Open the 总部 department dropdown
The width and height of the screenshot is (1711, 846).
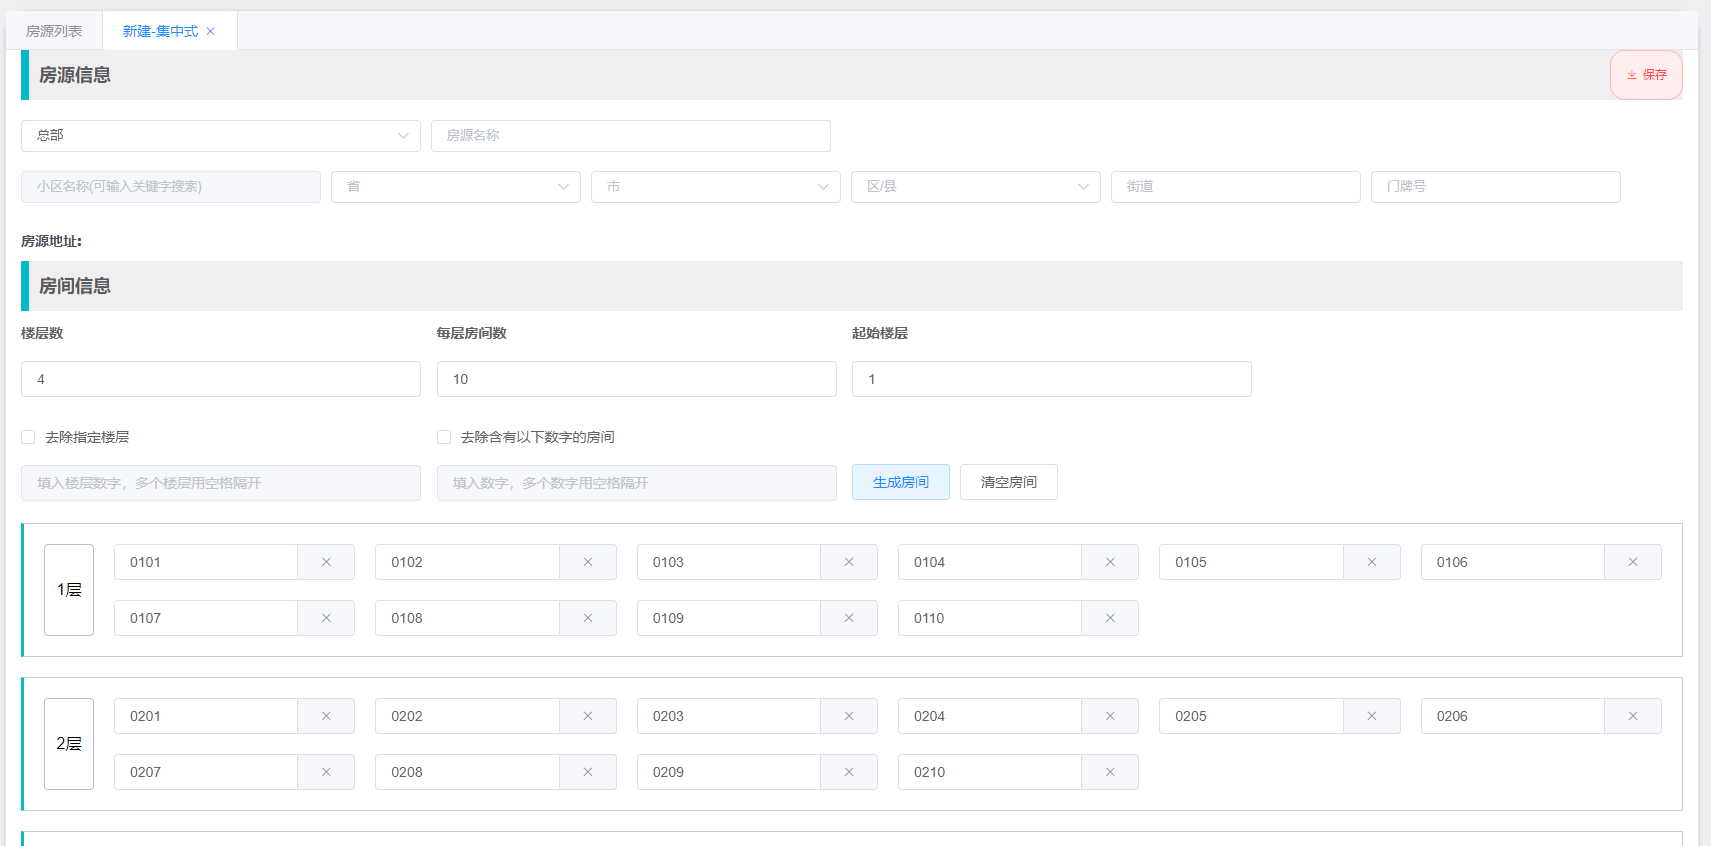point(221,136)
